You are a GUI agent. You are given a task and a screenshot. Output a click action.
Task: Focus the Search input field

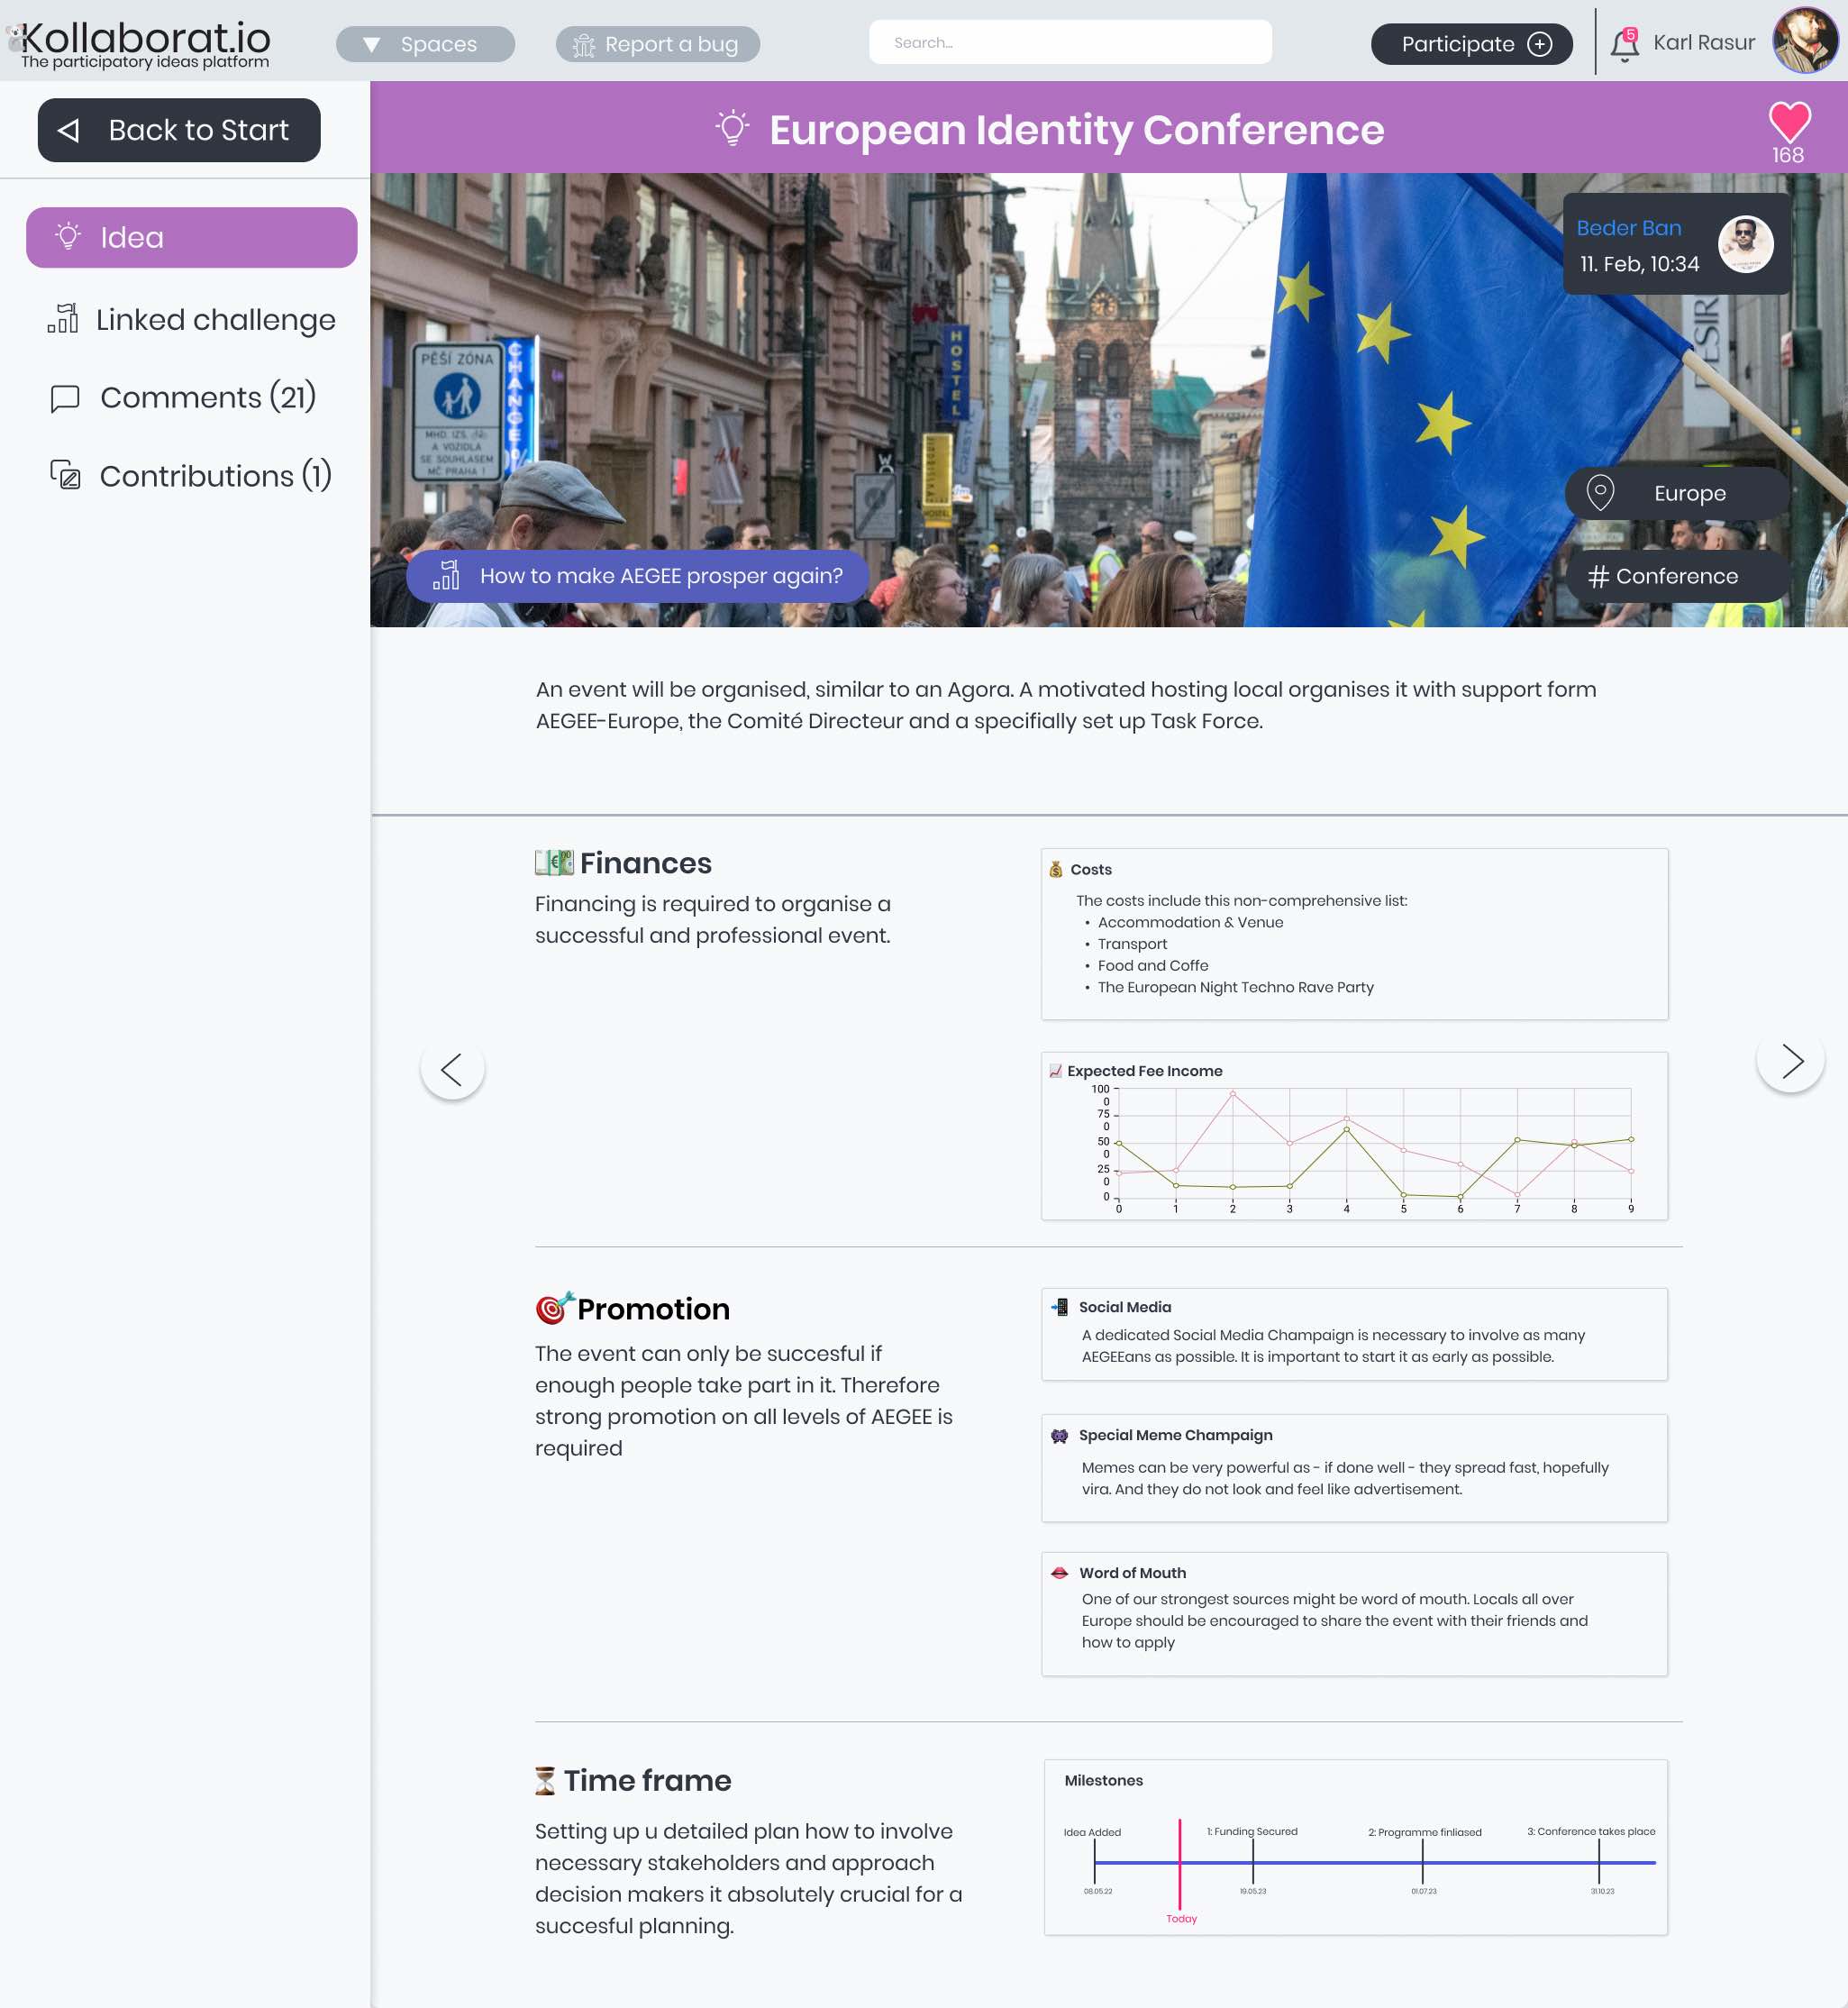[1070, 43]
